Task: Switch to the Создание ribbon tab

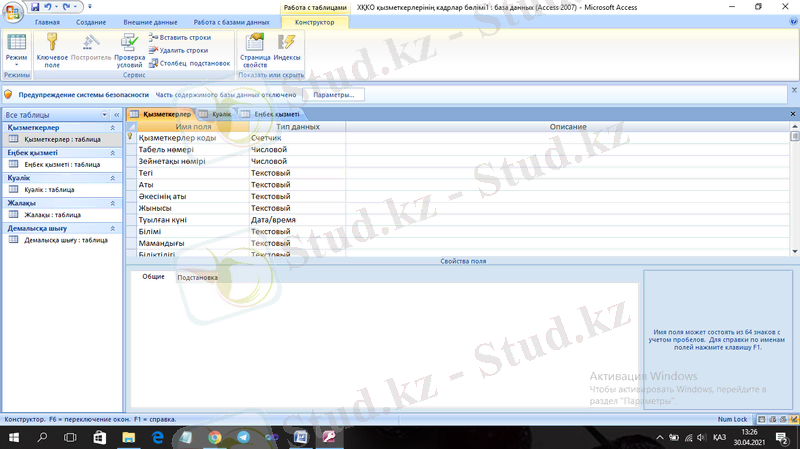Action: (x=90, y=21)
